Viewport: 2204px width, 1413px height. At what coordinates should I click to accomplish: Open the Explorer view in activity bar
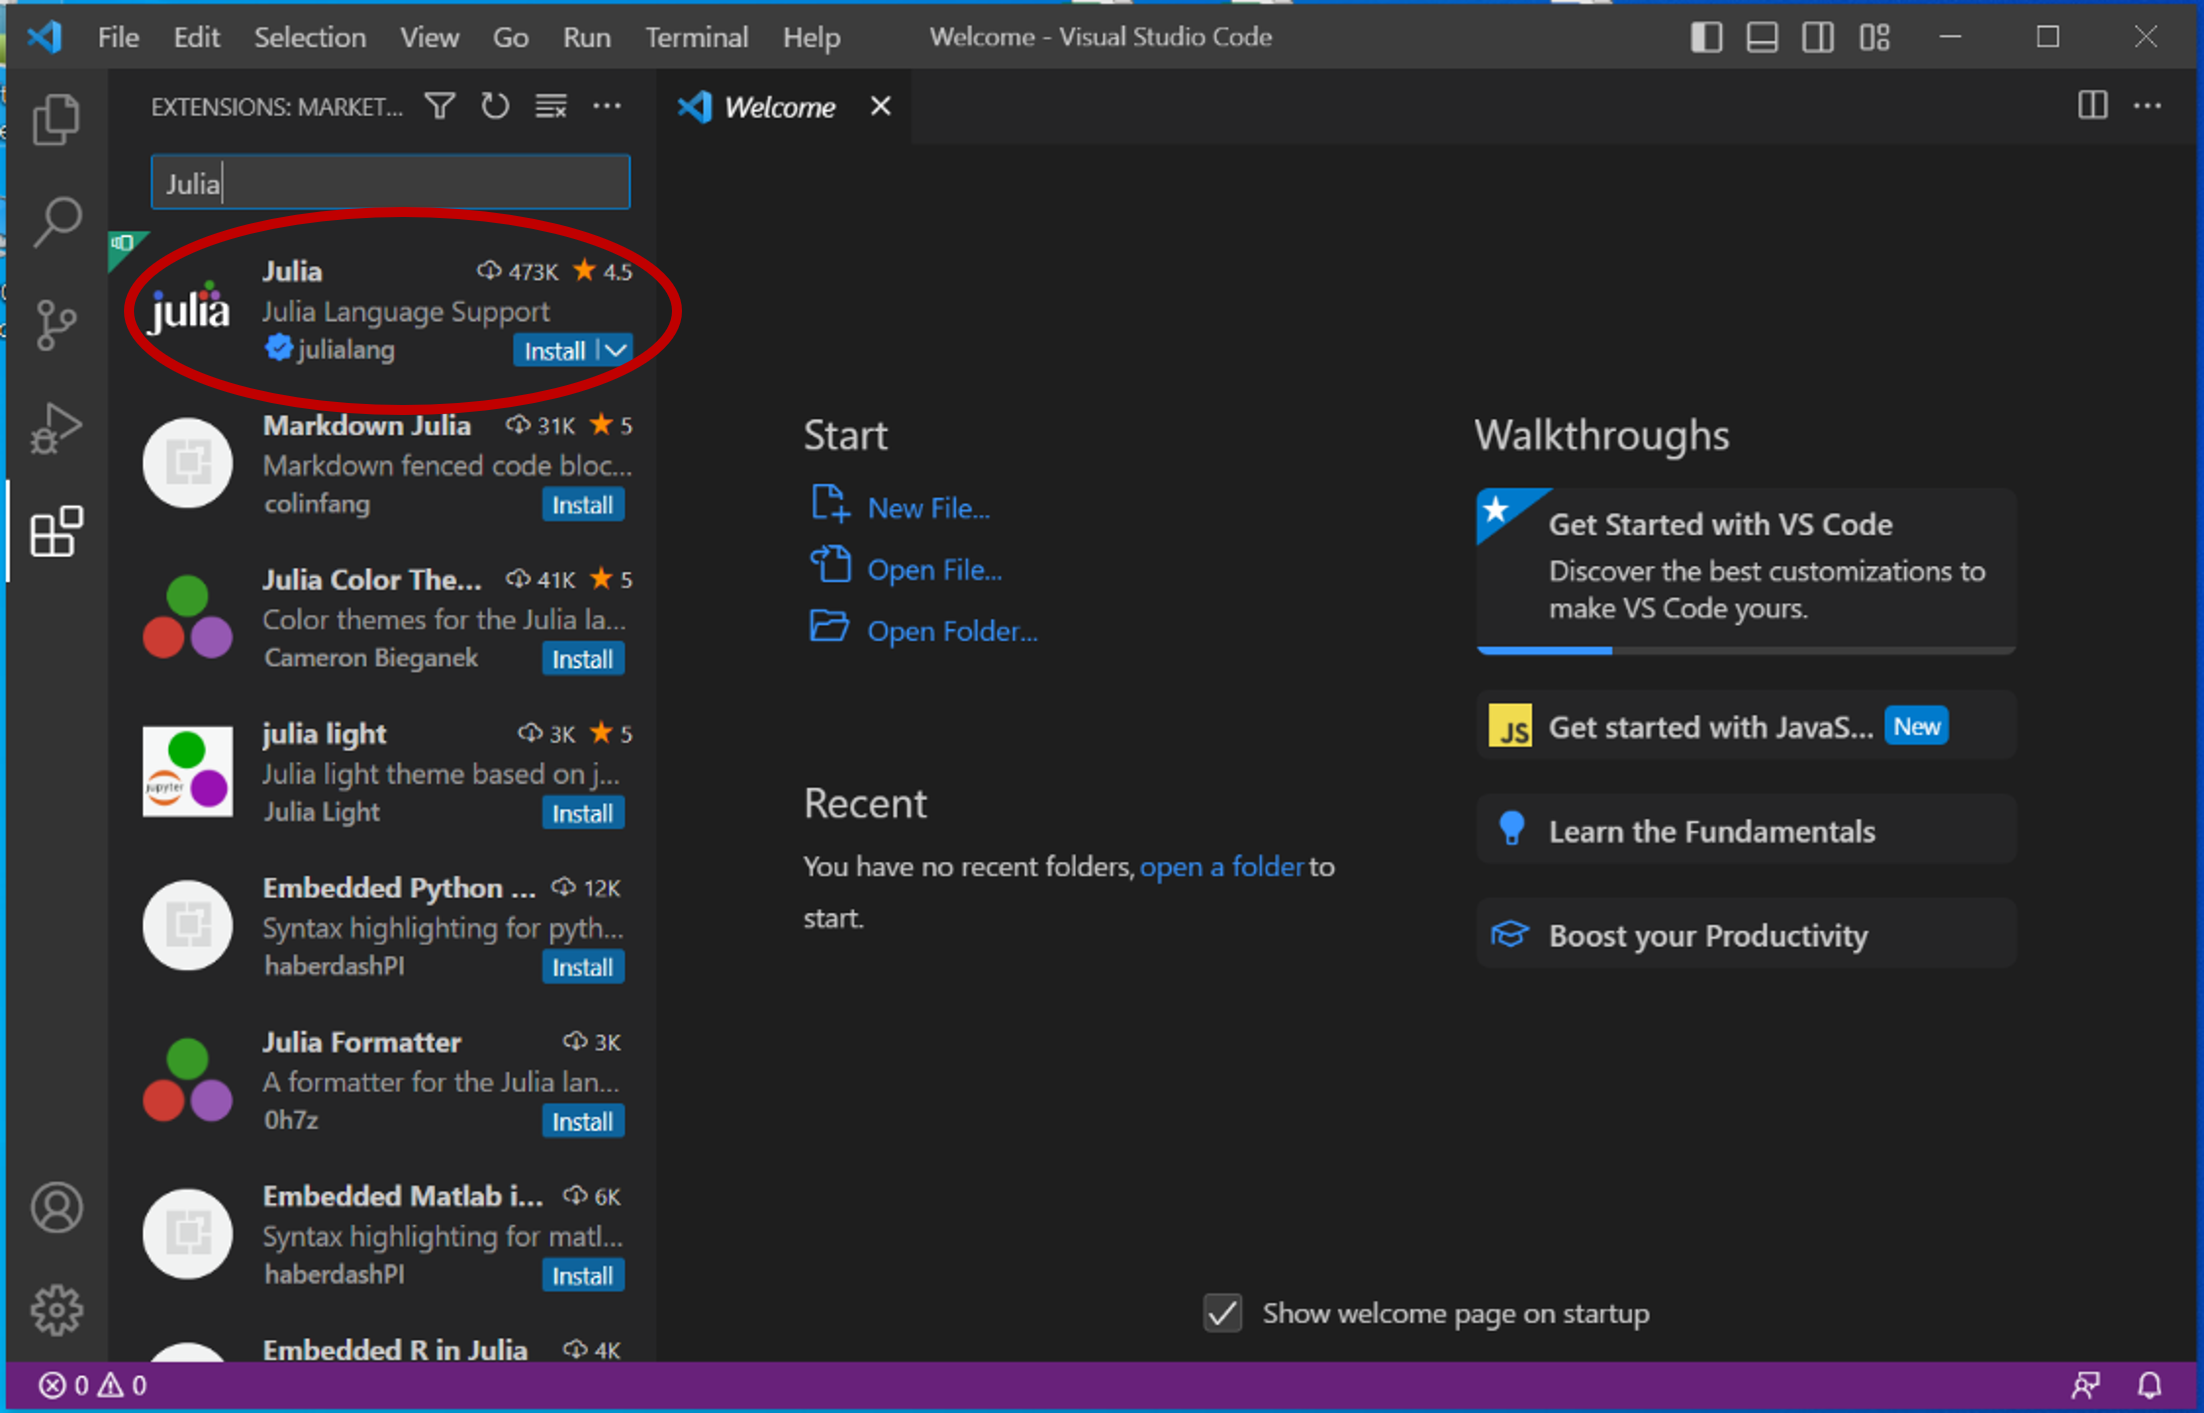(56, 120)
